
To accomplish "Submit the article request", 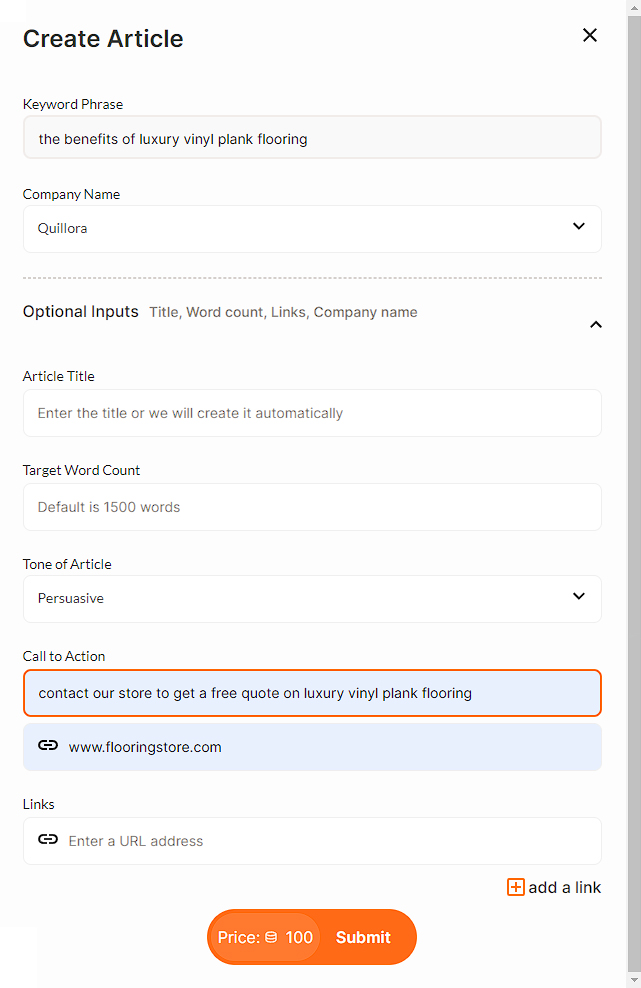I will tap(363, 937).
